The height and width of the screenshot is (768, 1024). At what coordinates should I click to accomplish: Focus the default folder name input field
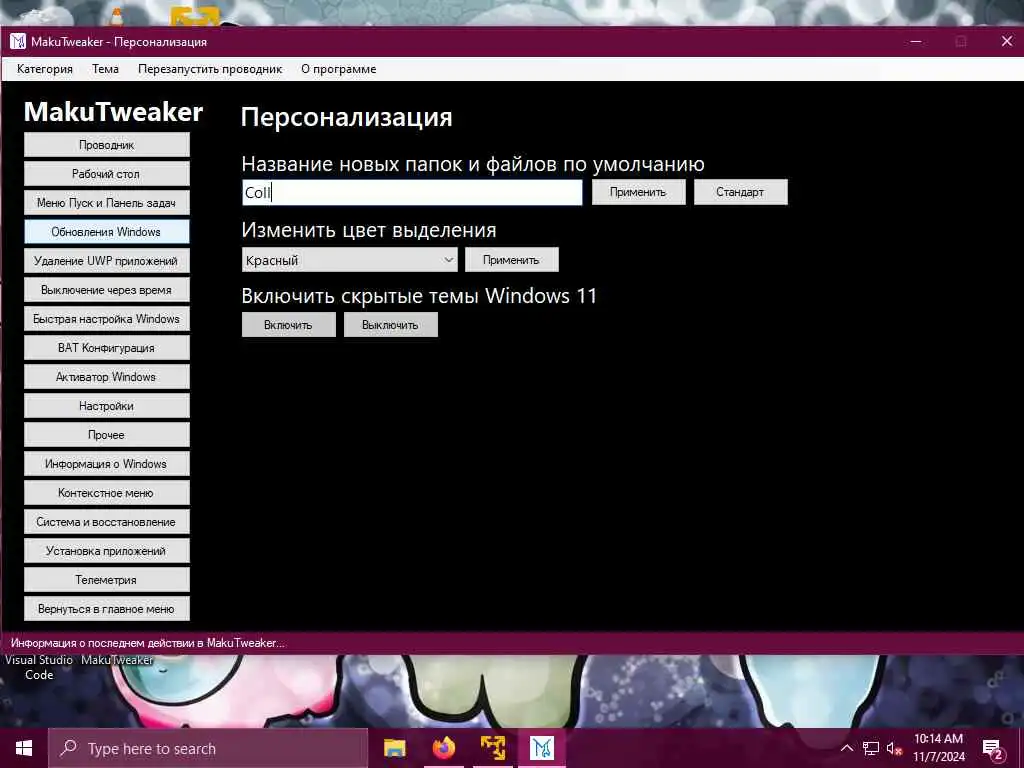[412, 192]
